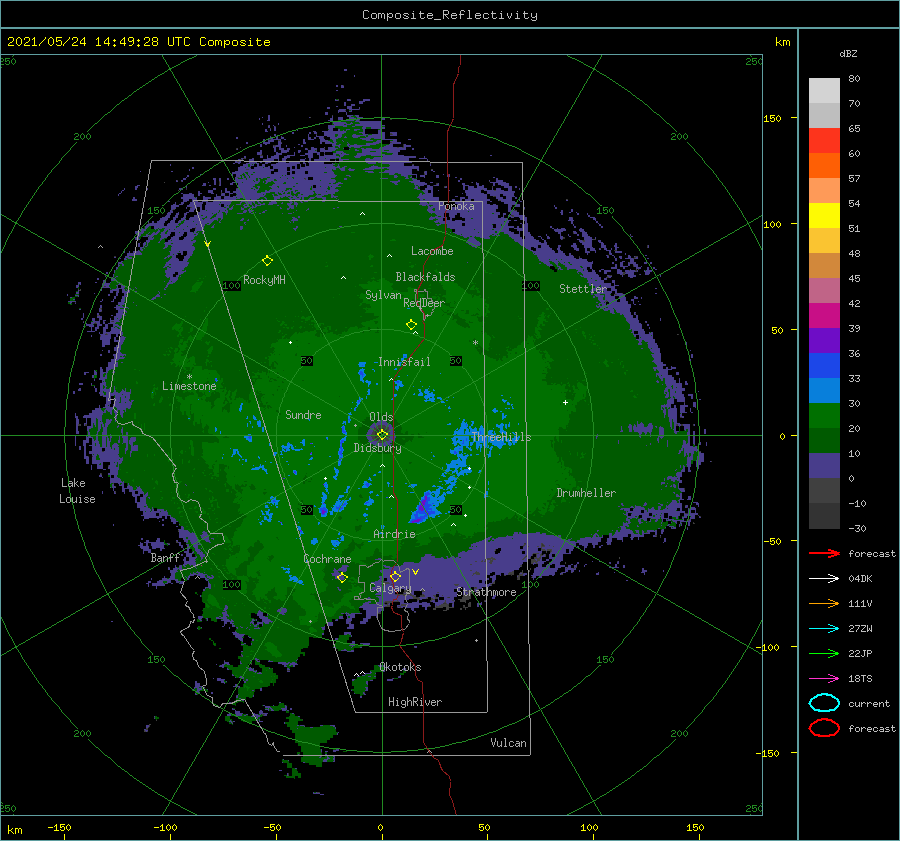Viewport: 900px width, 841px height.
Task: Click the yellow V marker northwest of RockyMH
Action: coord(208,245)
